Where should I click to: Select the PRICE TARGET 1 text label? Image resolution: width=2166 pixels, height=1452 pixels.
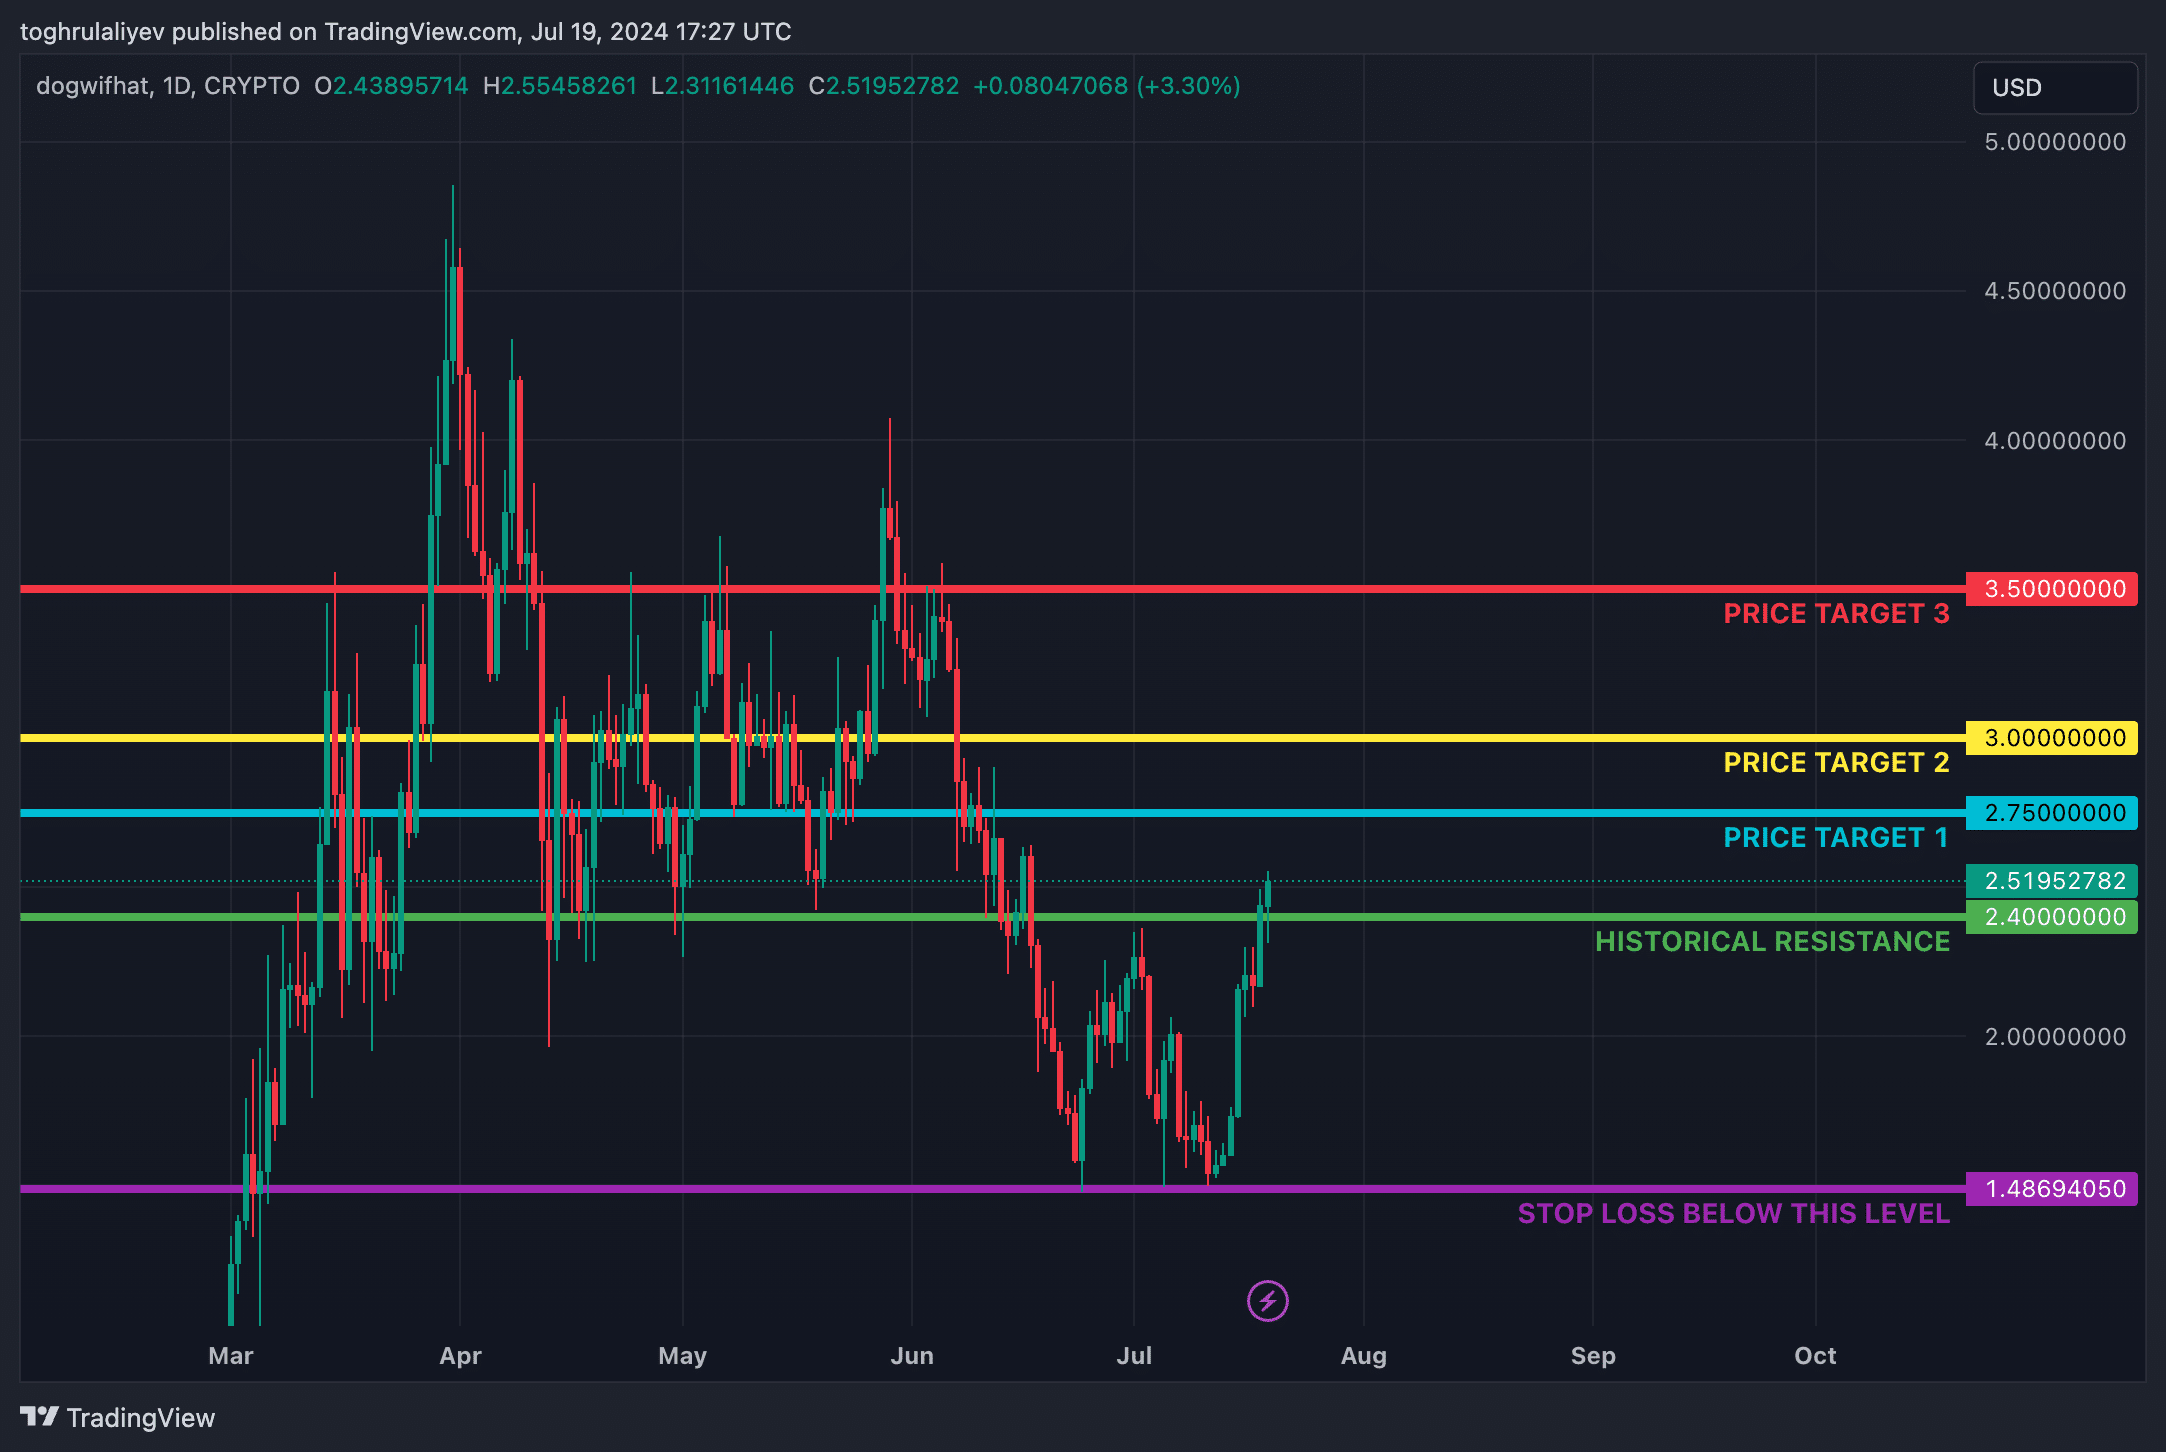pyautogui.click(x=1836, y=838)
